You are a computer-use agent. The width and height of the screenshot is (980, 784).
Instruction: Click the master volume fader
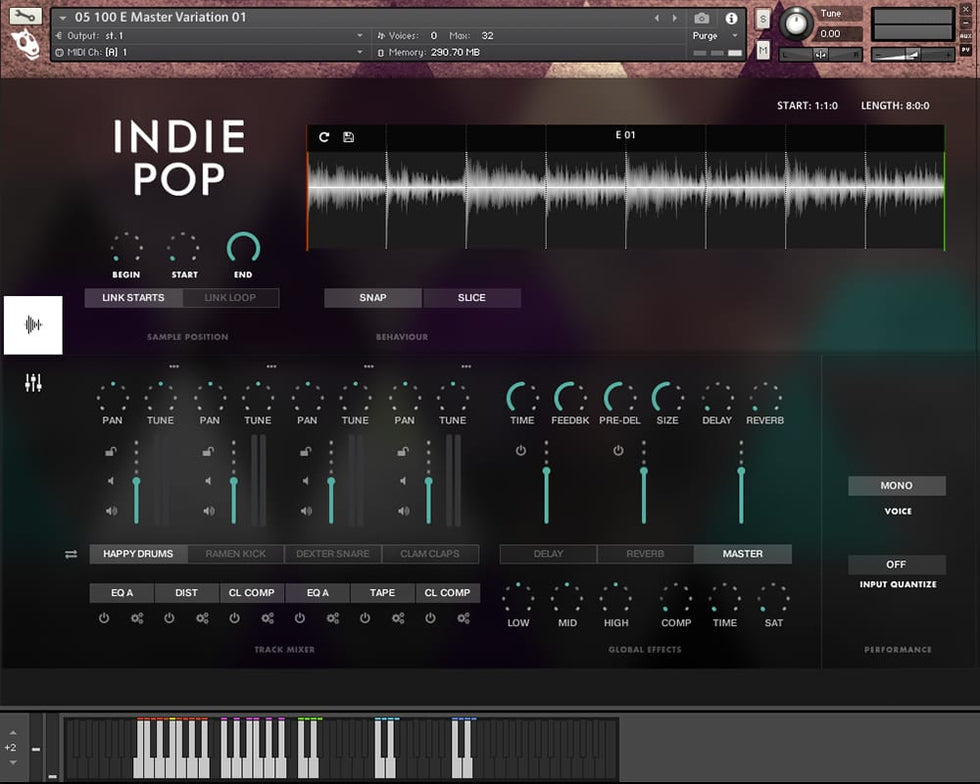click(741, 490)
